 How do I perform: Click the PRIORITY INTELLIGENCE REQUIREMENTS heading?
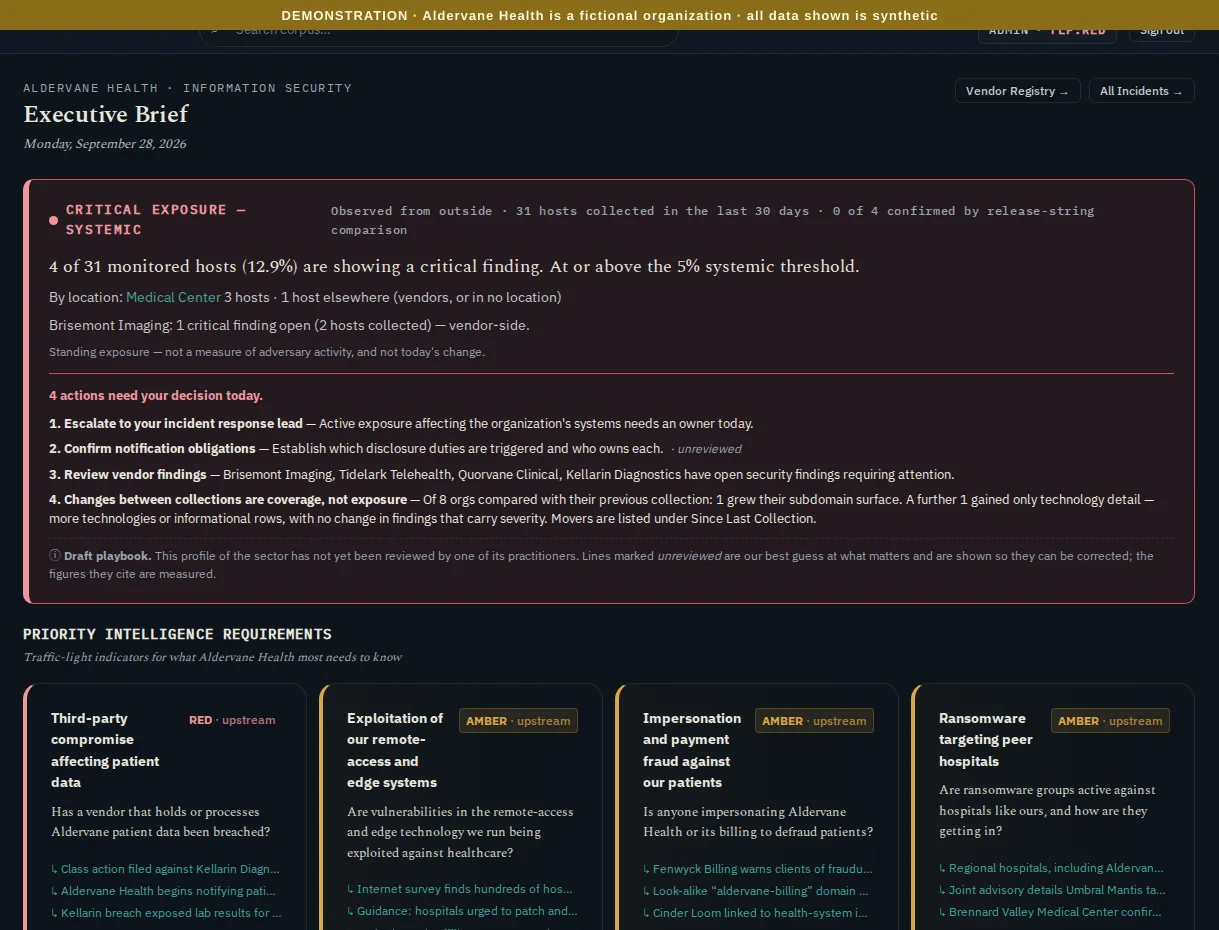click(177, 634)
